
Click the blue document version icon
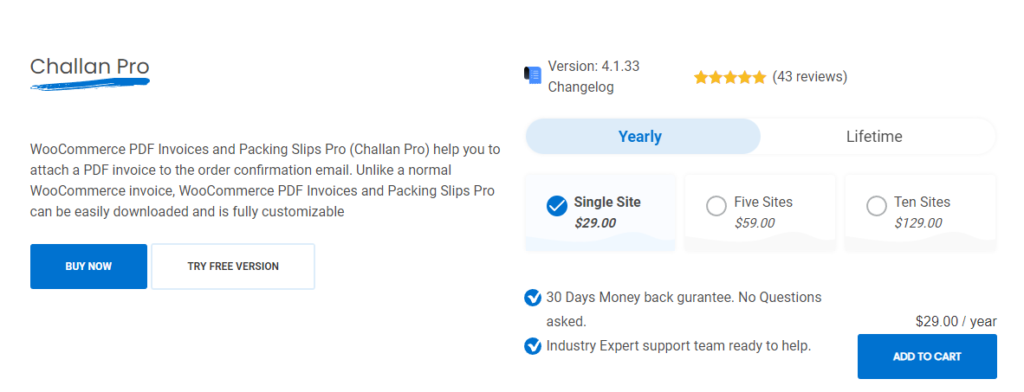click(532, 76)
